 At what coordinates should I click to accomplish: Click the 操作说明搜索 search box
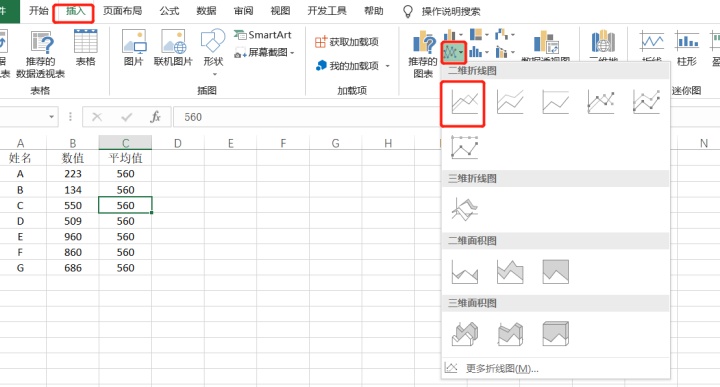pyautogui.click(x=451, y=11)
